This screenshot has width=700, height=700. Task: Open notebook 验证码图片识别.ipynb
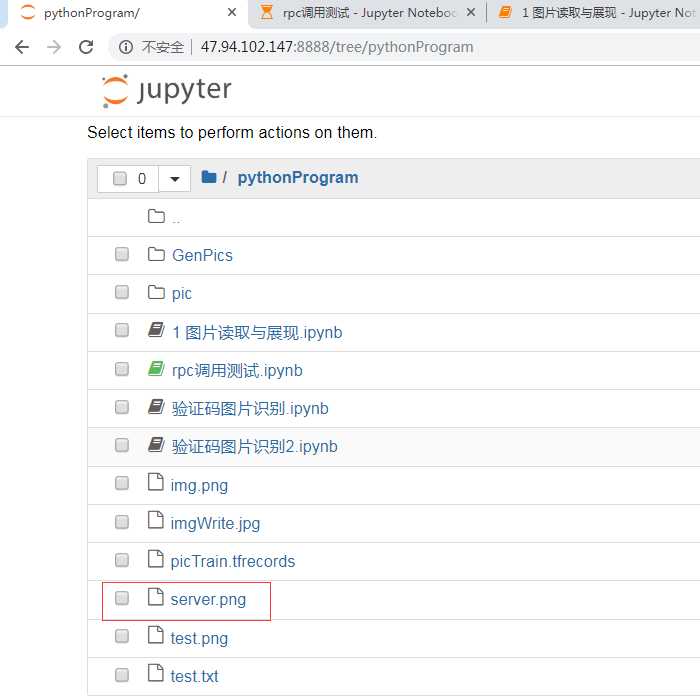(x=250, y=408)
